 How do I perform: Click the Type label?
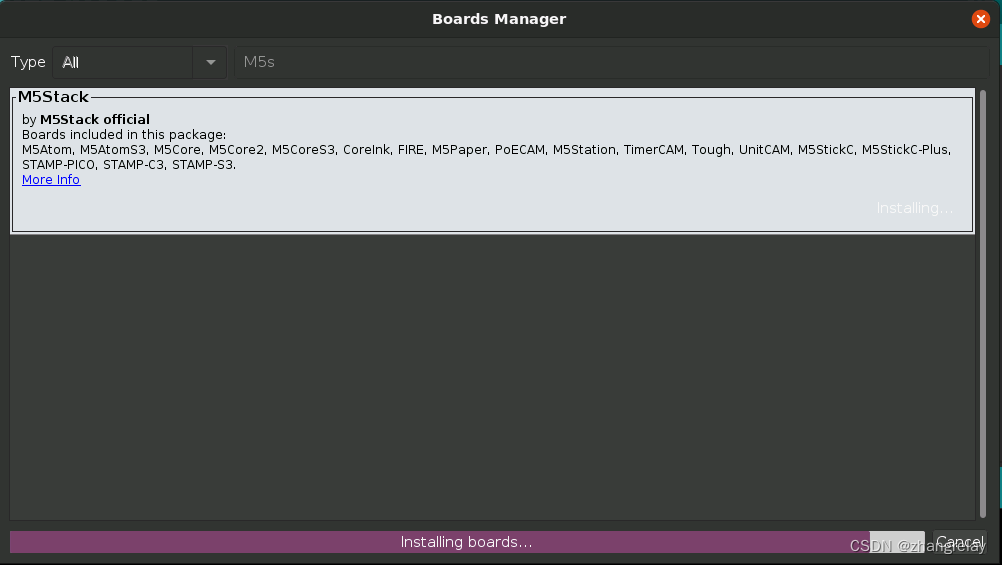click(x=28, y=62)
